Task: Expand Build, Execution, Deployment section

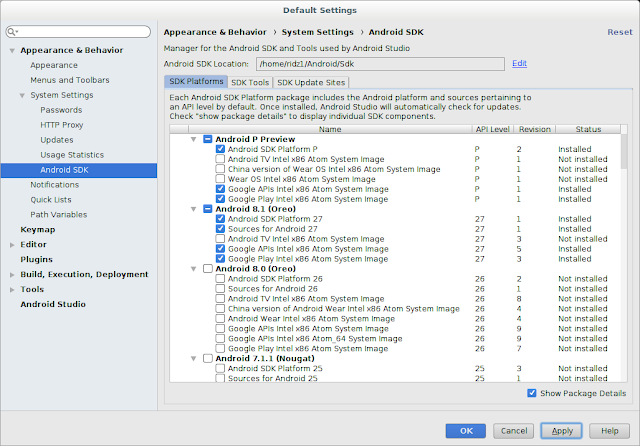Action: tap(12, 275)
